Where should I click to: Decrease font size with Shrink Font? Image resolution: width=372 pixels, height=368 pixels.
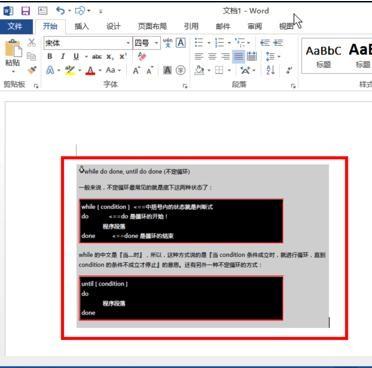150,70
